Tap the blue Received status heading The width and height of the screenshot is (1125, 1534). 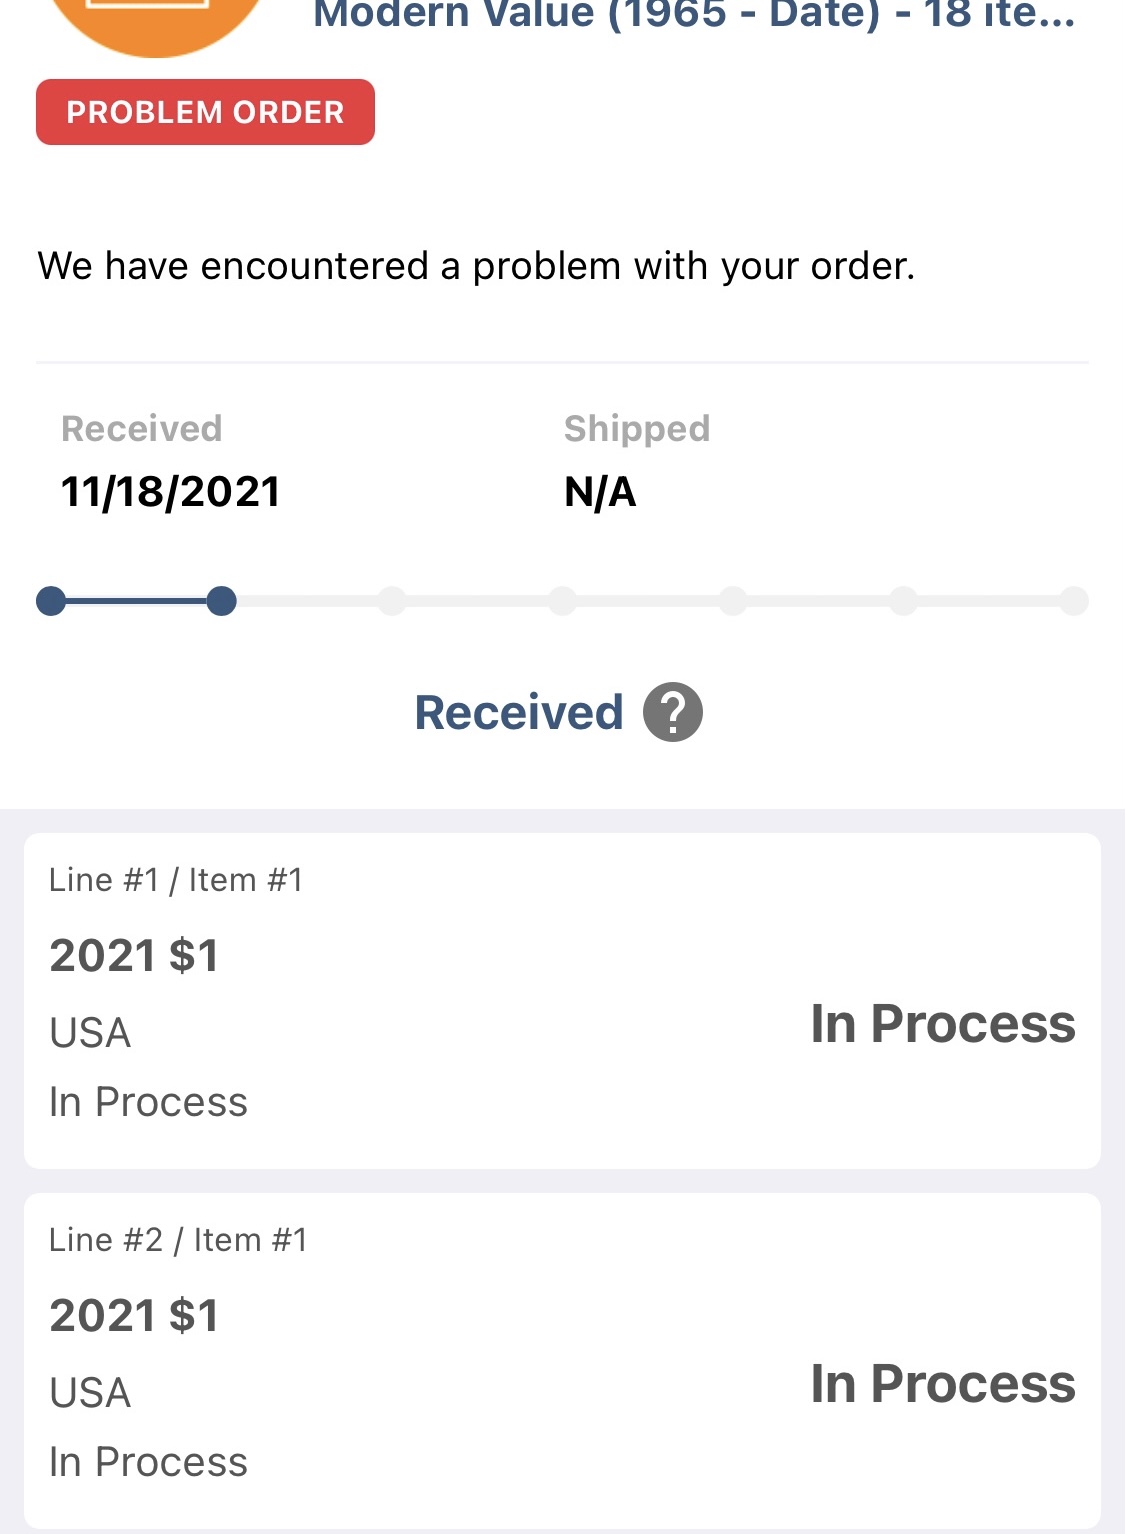coord(519,713)
